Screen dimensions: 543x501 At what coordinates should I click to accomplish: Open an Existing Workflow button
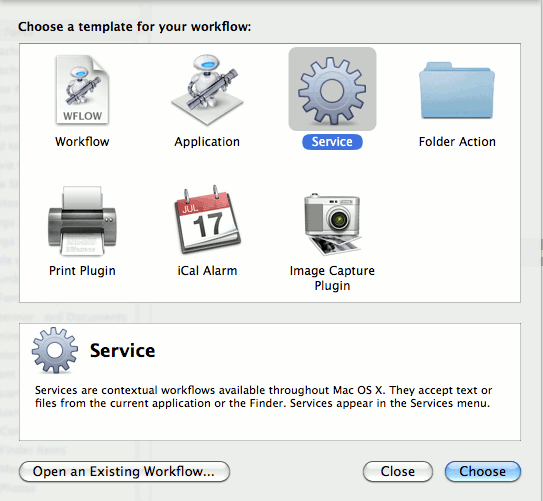[x=124, y=472]
